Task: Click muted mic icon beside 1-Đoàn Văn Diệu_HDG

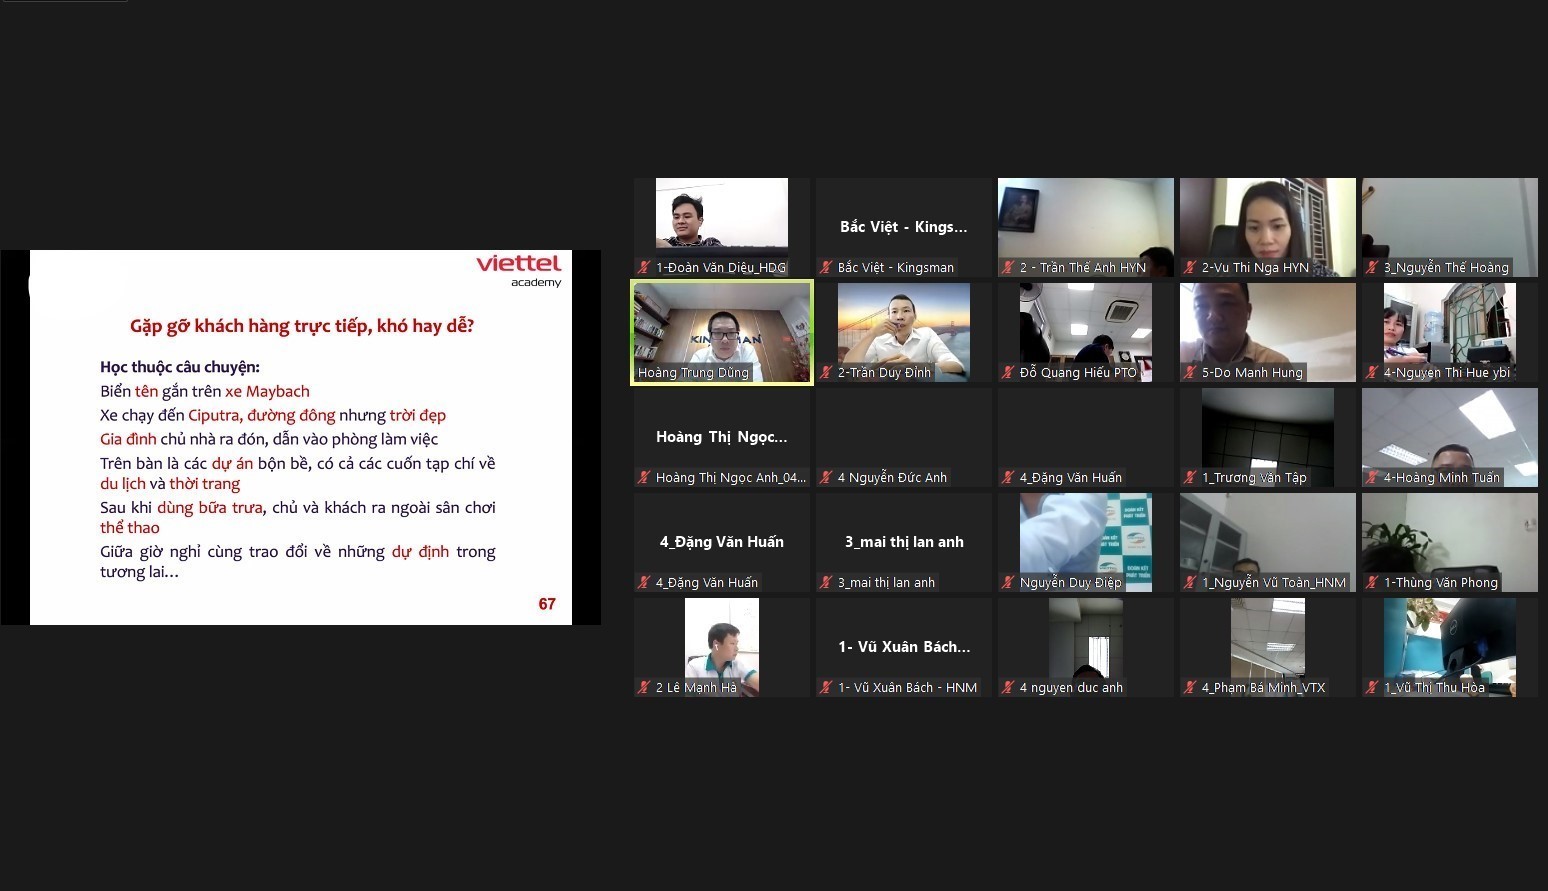Action: (645, 268)
